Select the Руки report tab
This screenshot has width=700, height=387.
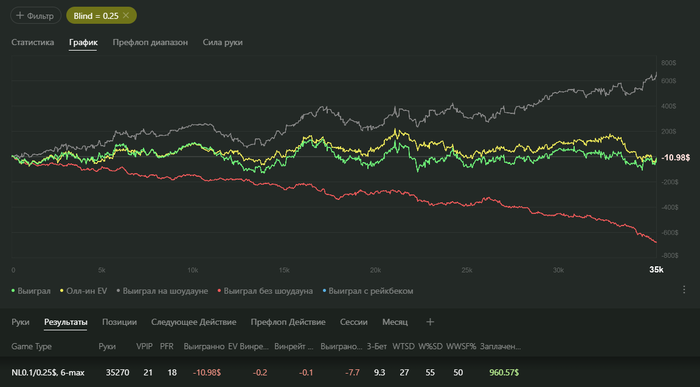pos(20,322)
